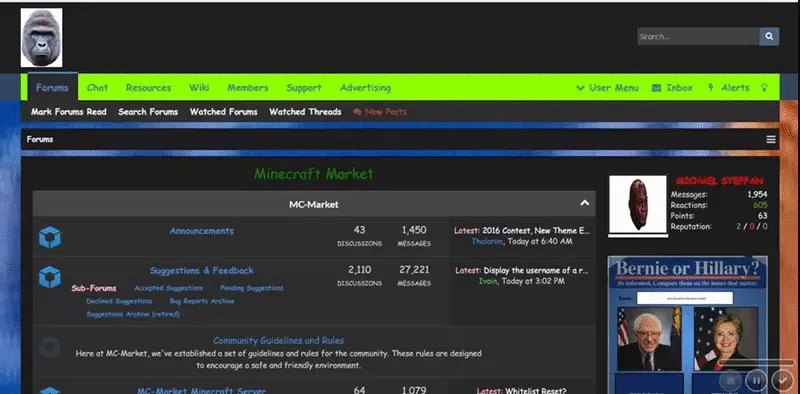Click into the Search input field
Image resolution: width=800 pixels, height=394 pixels.
click(x=698, y=36)
